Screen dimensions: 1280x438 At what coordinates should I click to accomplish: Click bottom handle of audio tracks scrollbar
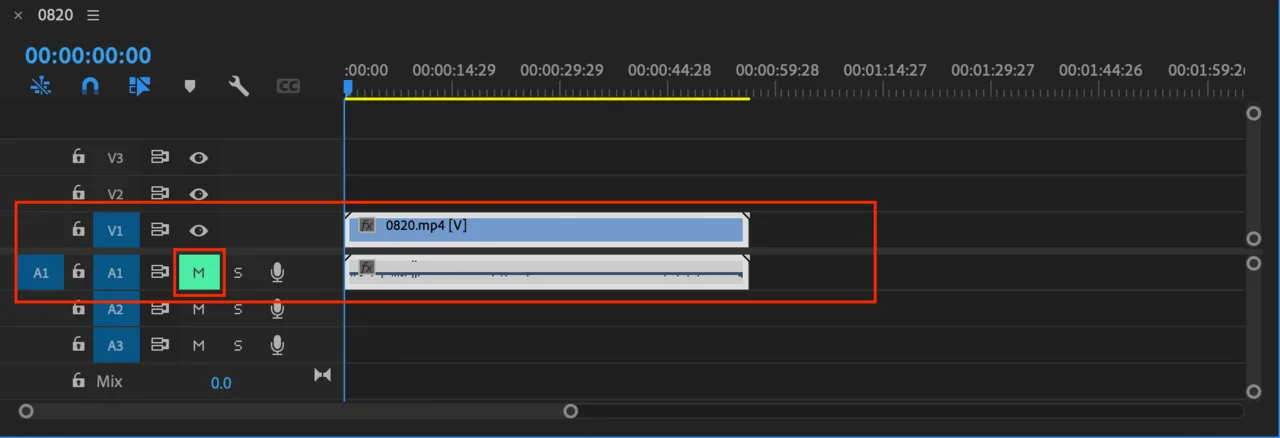pyautogui.click(x=1253, y=391)
